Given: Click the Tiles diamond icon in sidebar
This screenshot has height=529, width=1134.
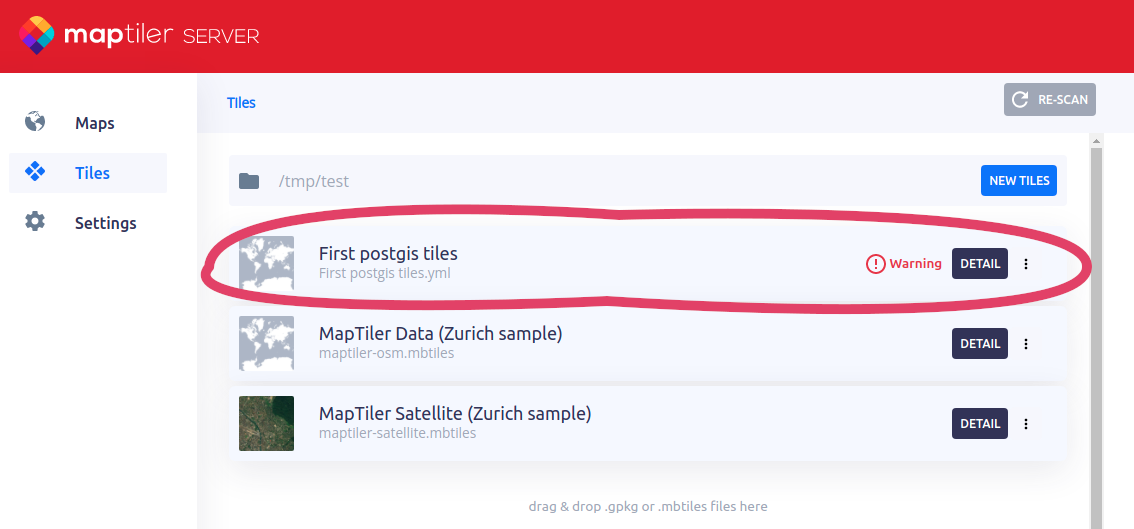Looking at the screenshot, I should pyautogui.click(x=35, y=172).
